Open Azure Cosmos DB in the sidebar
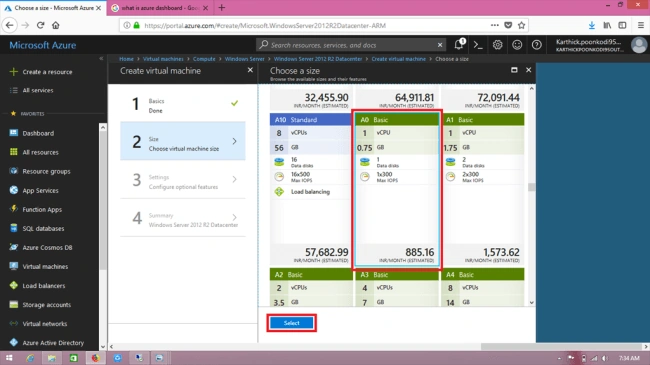 point(47,248)
